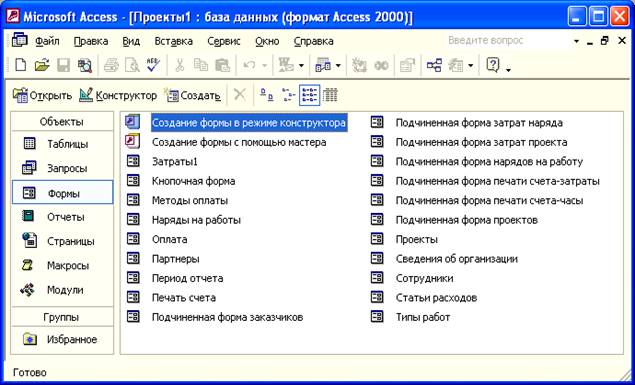635x385 pixels.
Task: Select the Типы работ form
Action: tap(423, 317)
